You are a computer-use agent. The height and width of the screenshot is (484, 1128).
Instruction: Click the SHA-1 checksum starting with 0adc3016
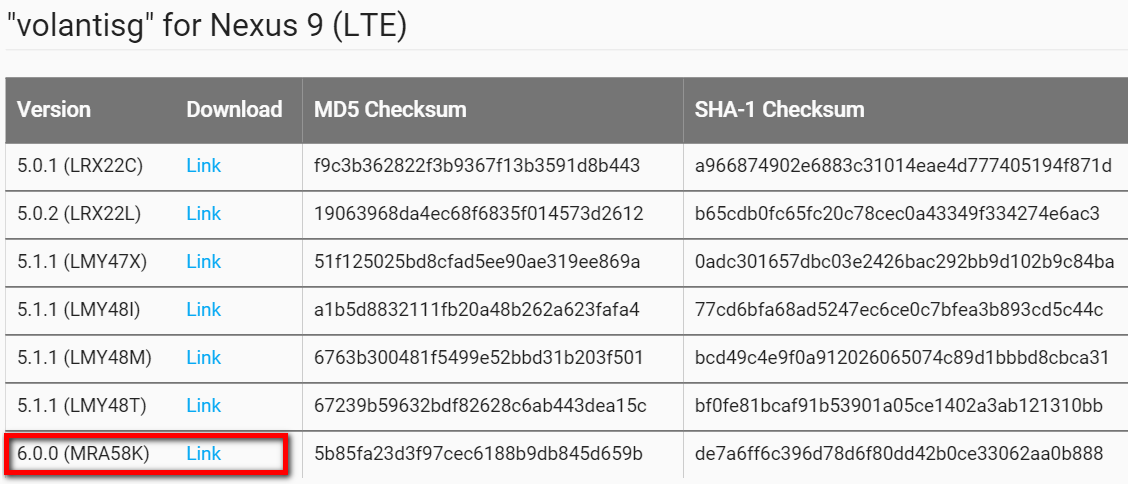(x=905, y=262)
